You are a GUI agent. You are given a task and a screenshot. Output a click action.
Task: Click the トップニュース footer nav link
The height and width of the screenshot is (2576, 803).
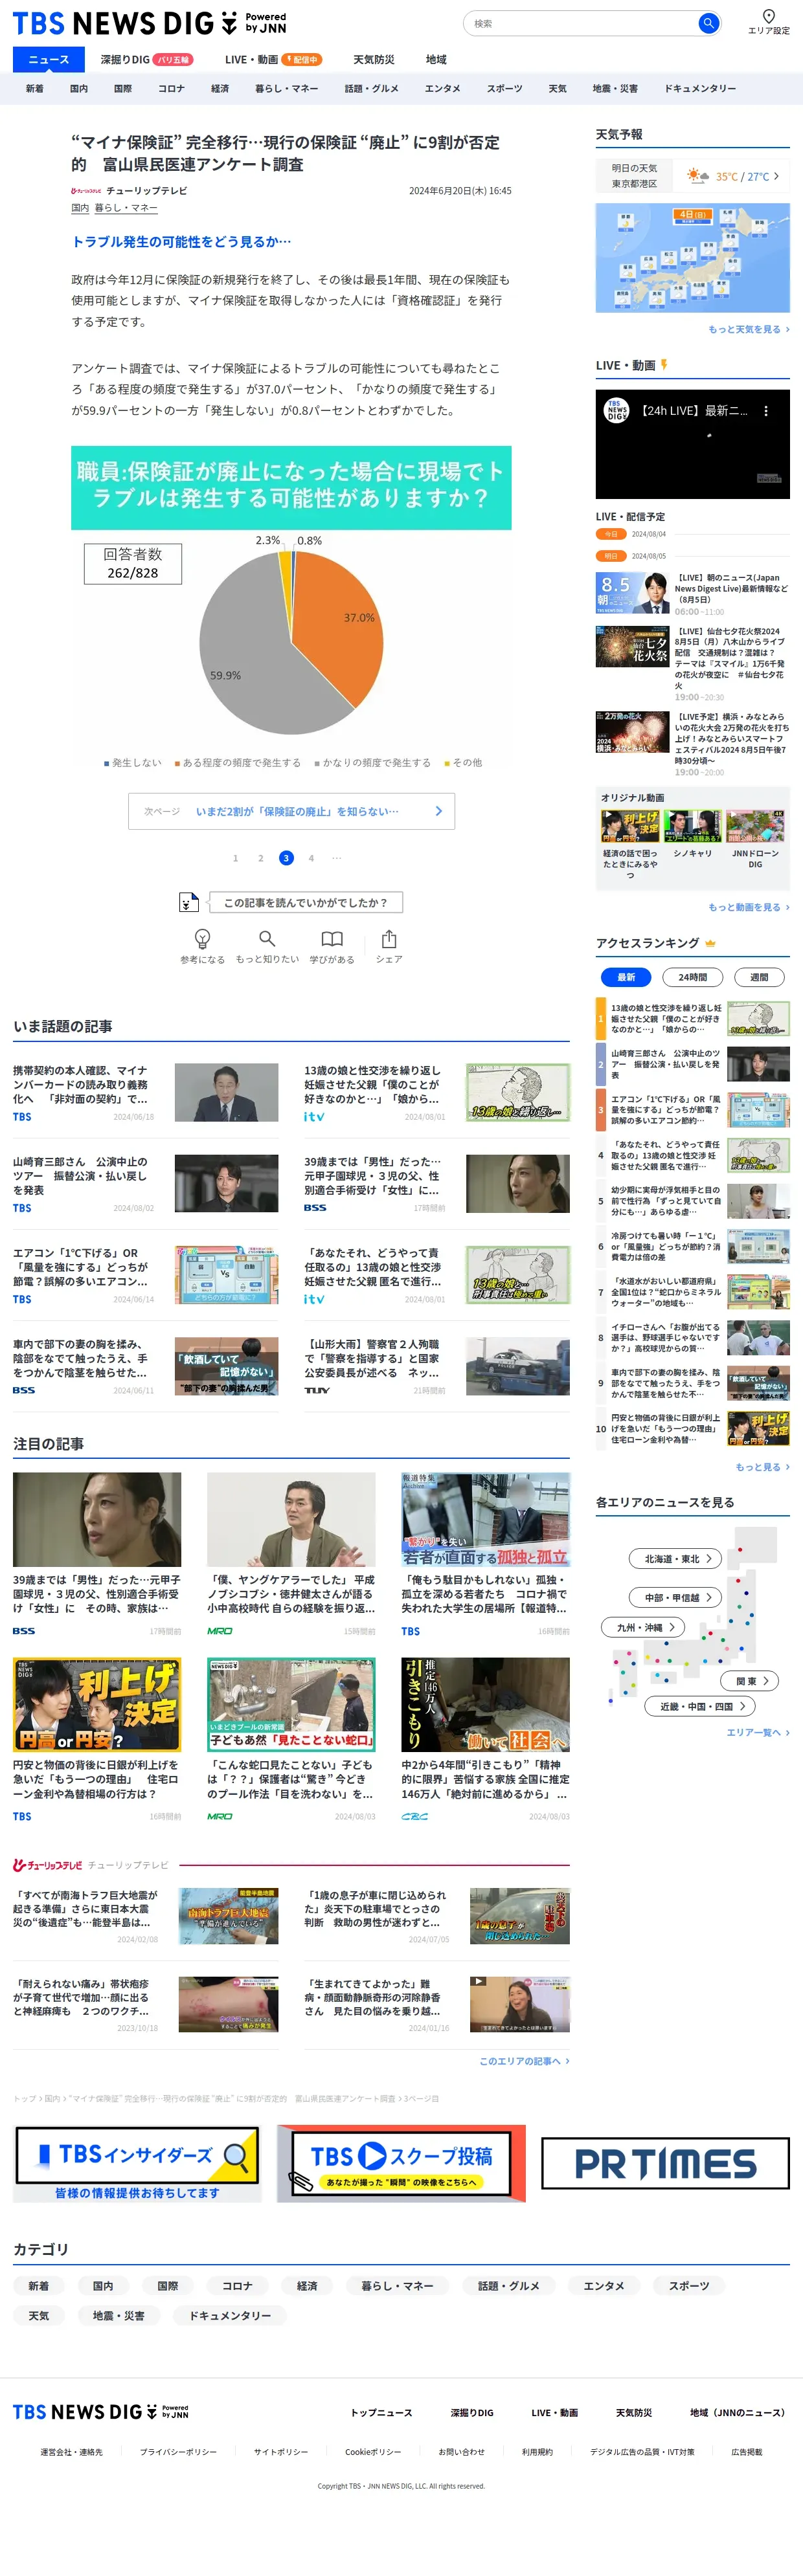(x=381, y=2413)
